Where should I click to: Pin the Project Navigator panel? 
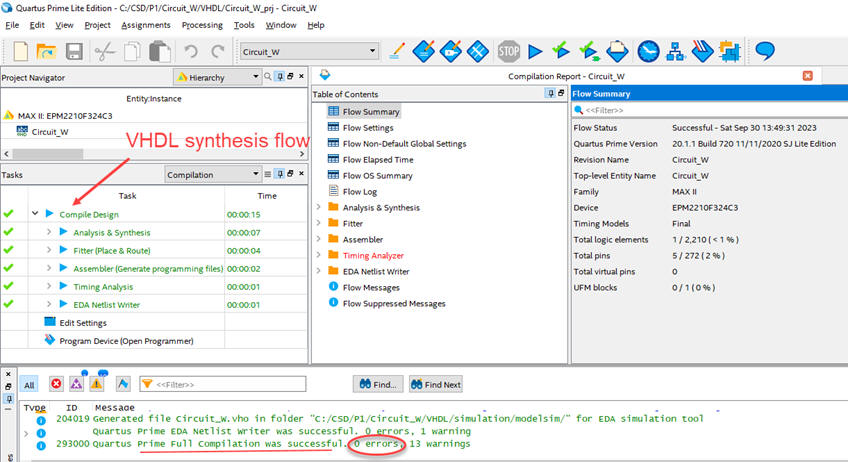point(280,77)
